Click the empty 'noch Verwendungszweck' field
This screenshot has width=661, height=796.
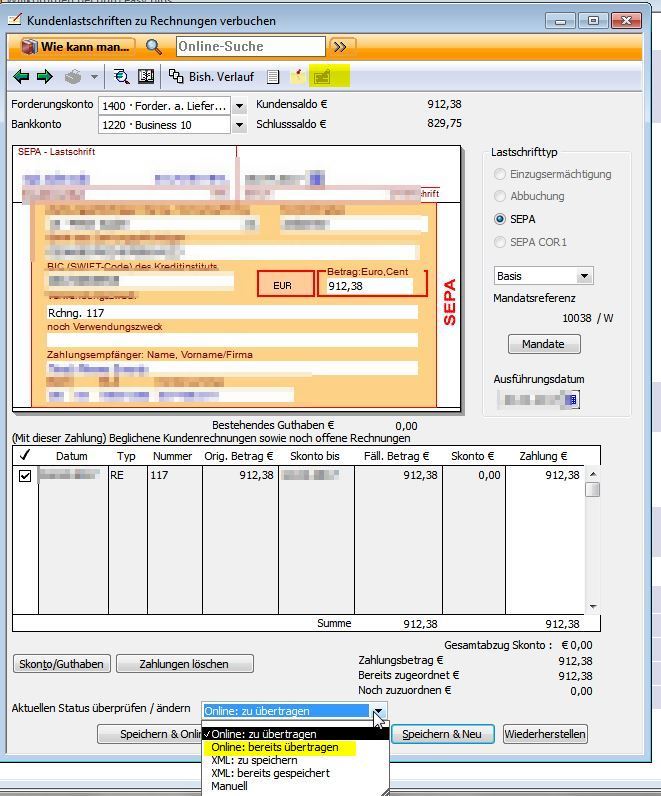(x=232, y=340)
